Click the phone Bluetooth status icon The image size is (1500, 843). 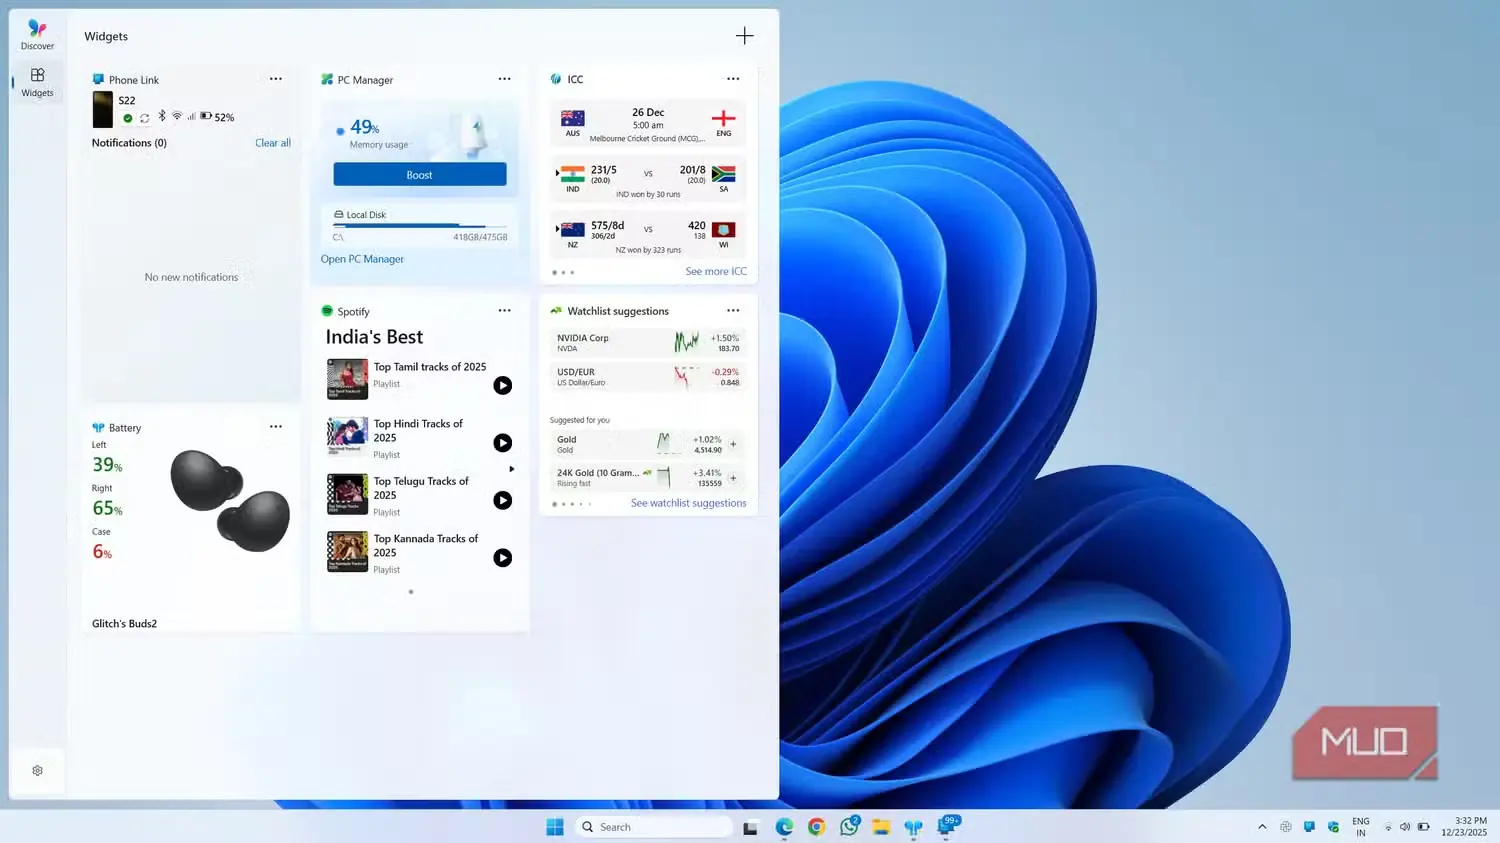162,117
